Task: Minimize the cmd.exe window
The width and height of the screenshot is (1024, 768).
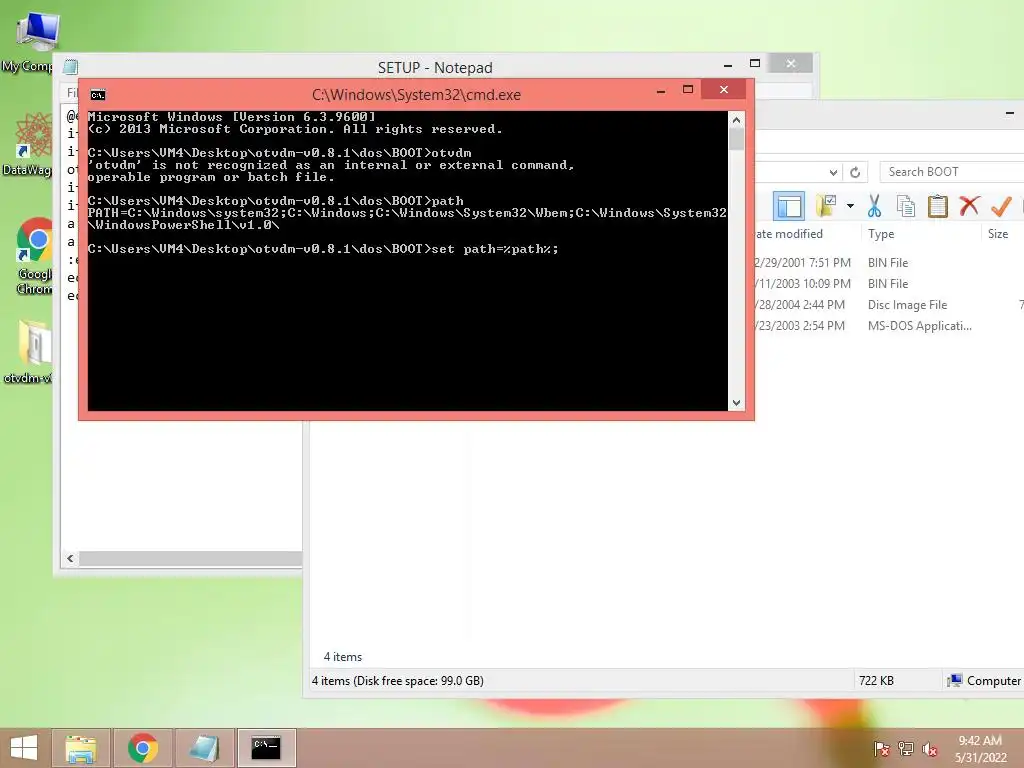Action: 661,90
